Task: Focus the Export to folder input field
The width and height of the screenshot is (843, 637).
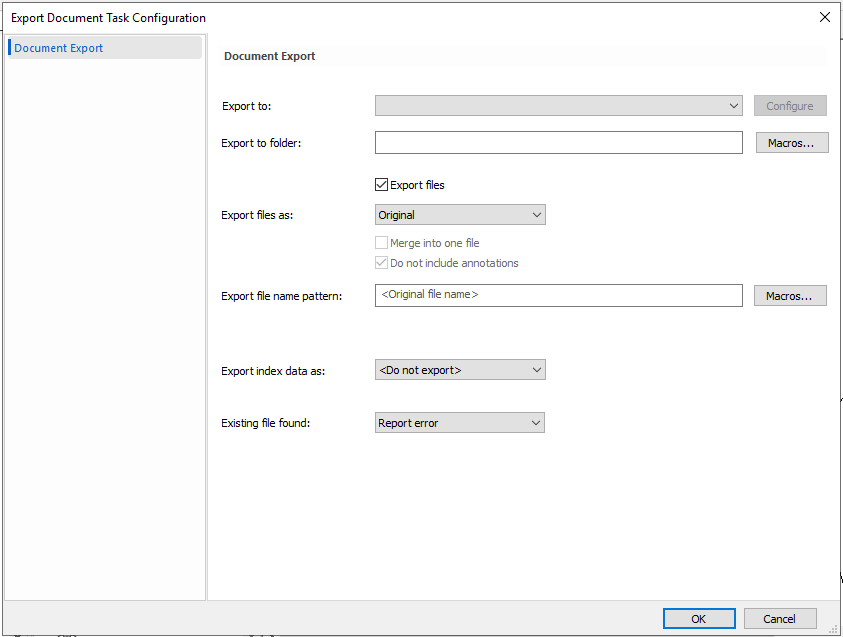Action: pos(559,142)
